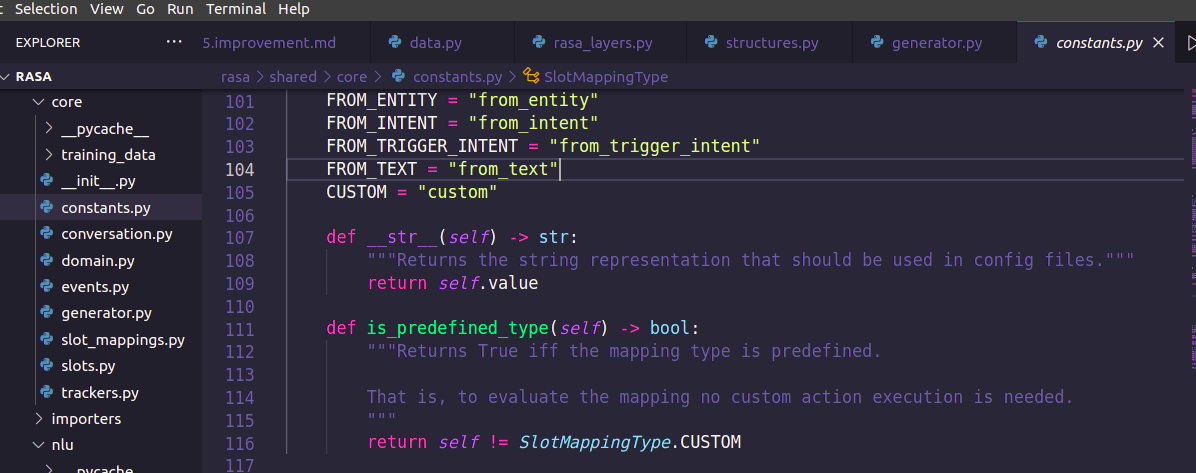This screenshot has width=1196, height=473.
Task: Open the Help menu
Action: coord(294,9)
